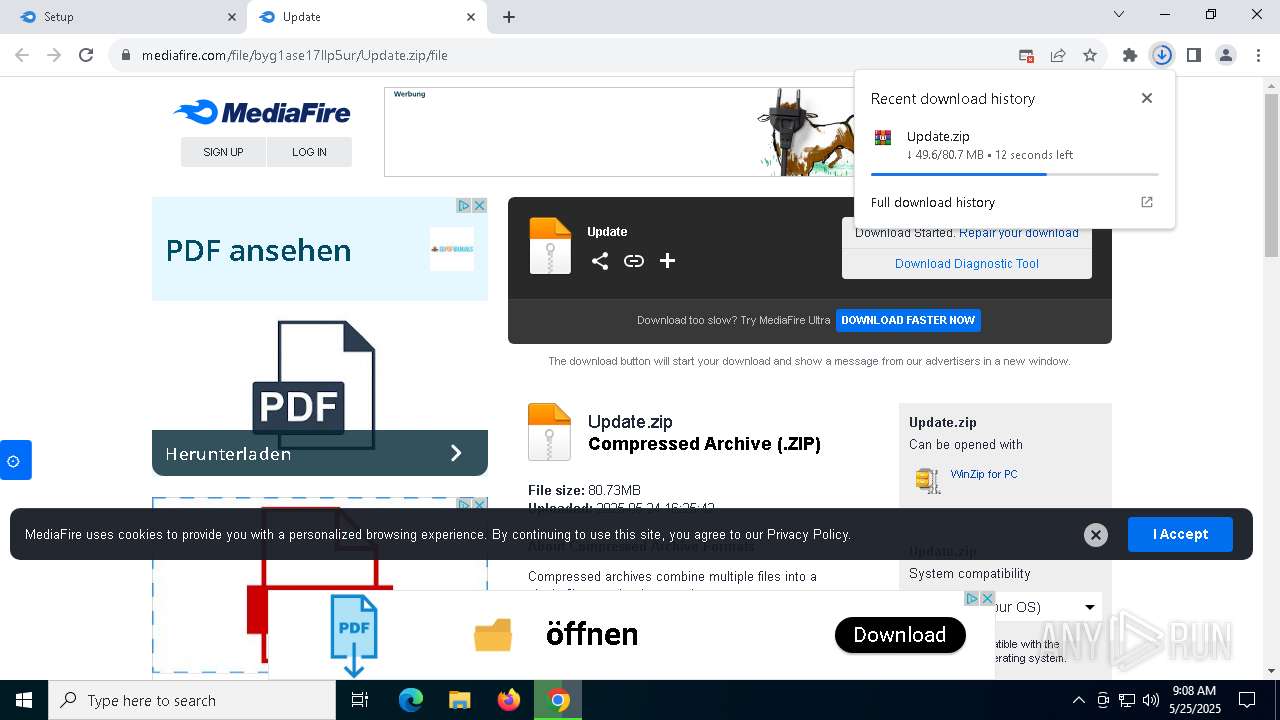Click the LOG IN button

point(309,152)
